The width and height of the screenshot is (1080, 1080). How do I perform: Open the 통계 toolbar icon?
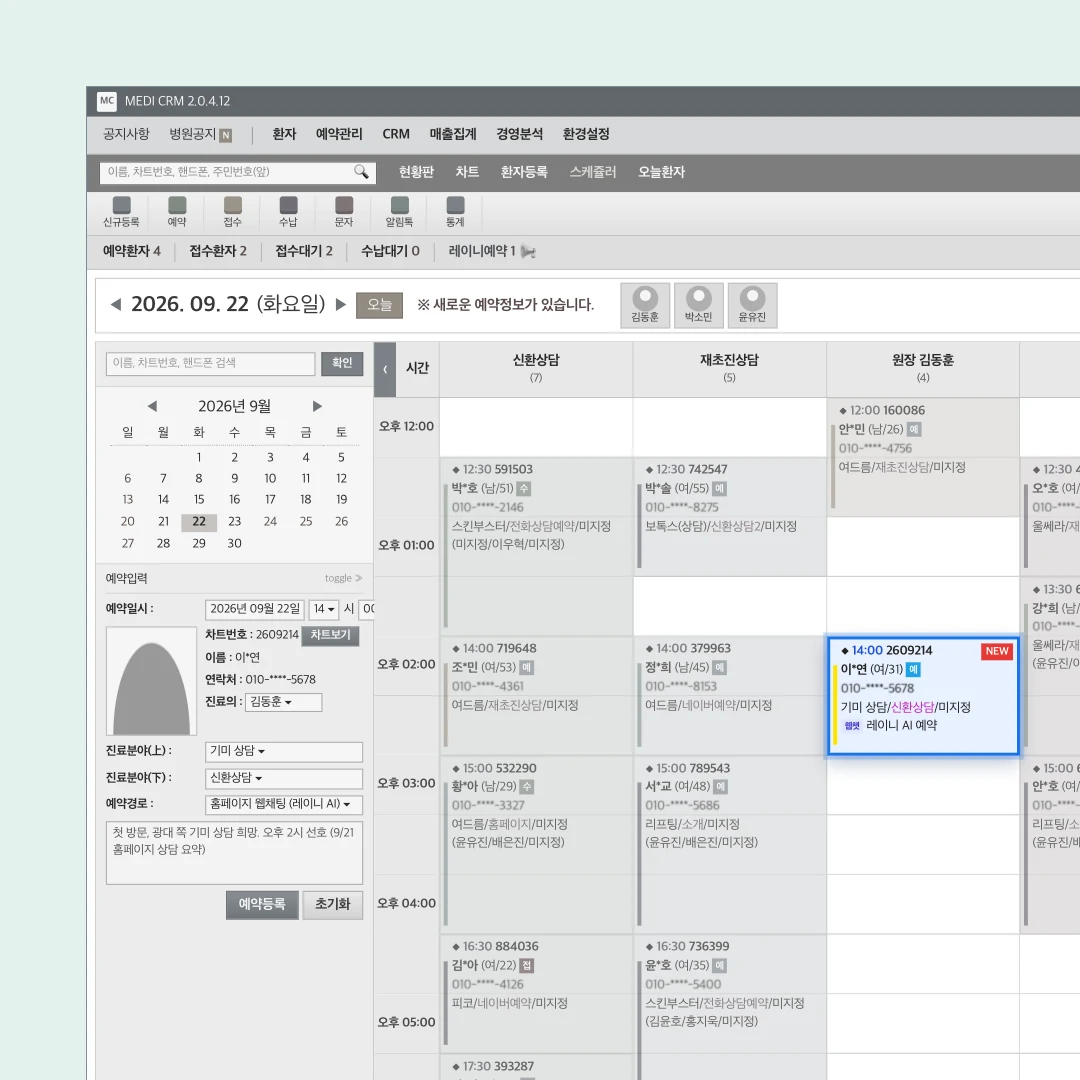(455, 211)
